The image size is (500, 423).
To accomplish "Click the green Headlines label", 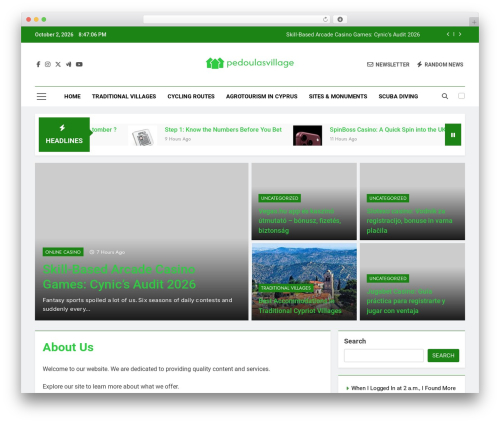I will (x=64, y=135).
